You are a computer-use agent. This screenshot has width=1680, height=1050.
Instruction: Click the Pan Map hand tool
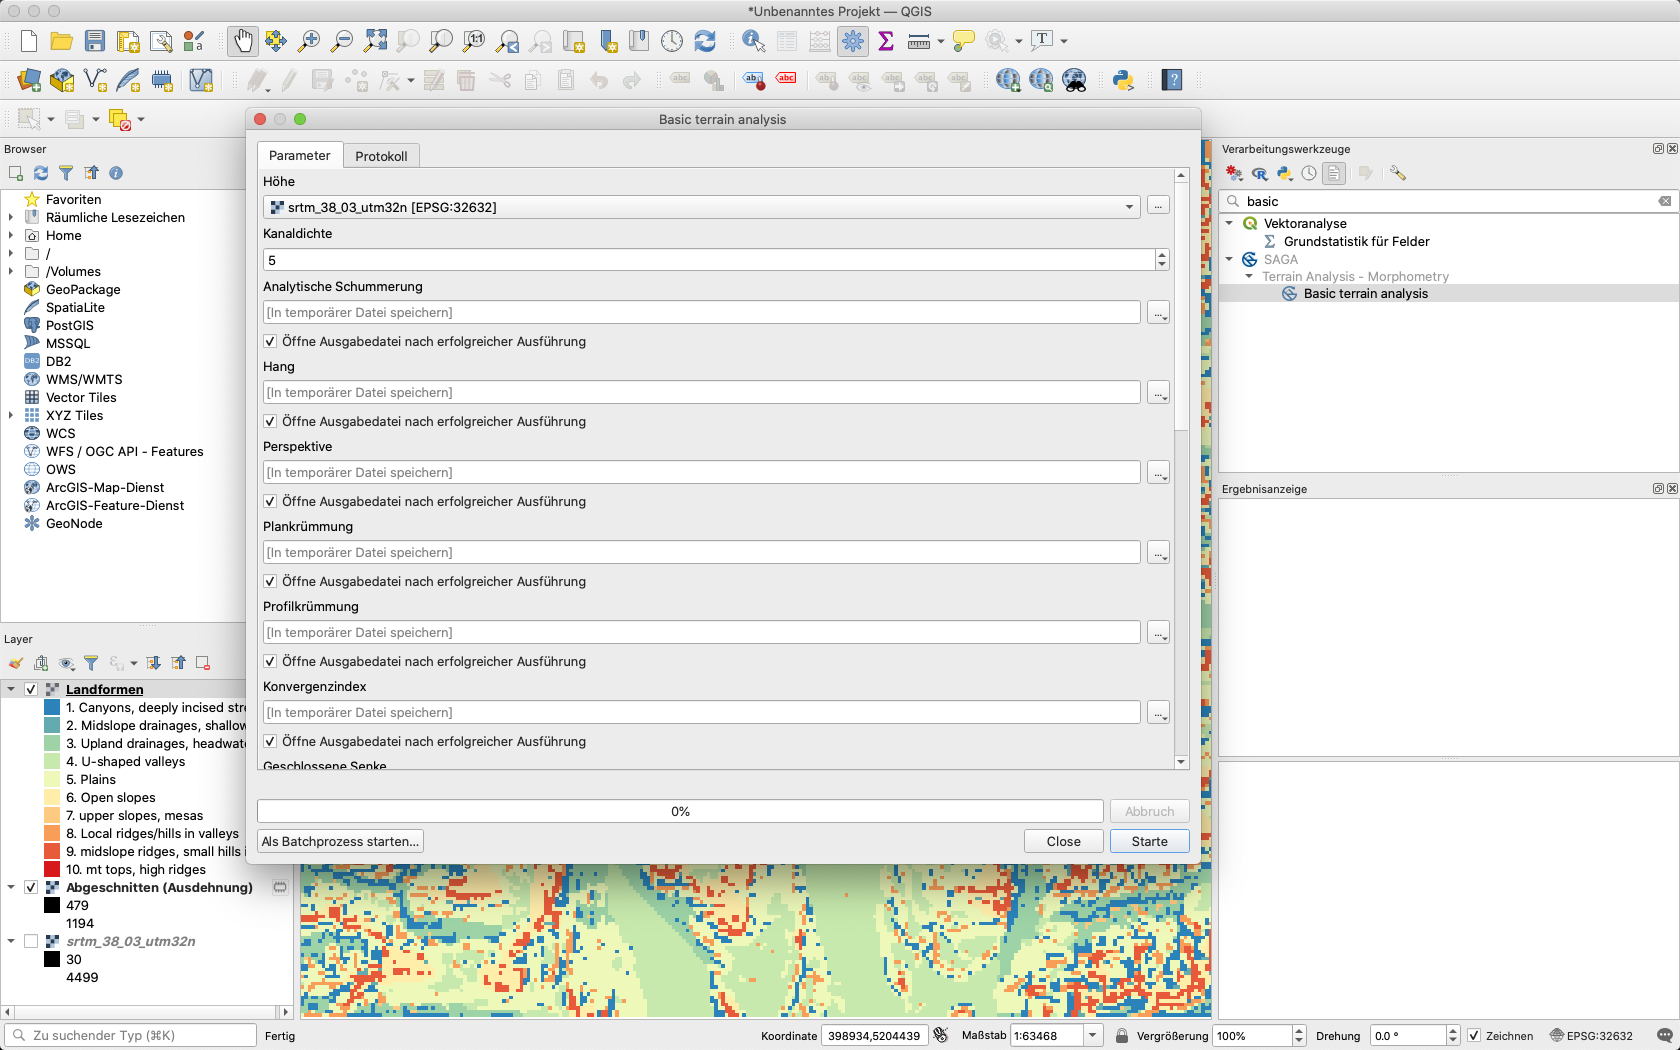(x=243, y=41)
